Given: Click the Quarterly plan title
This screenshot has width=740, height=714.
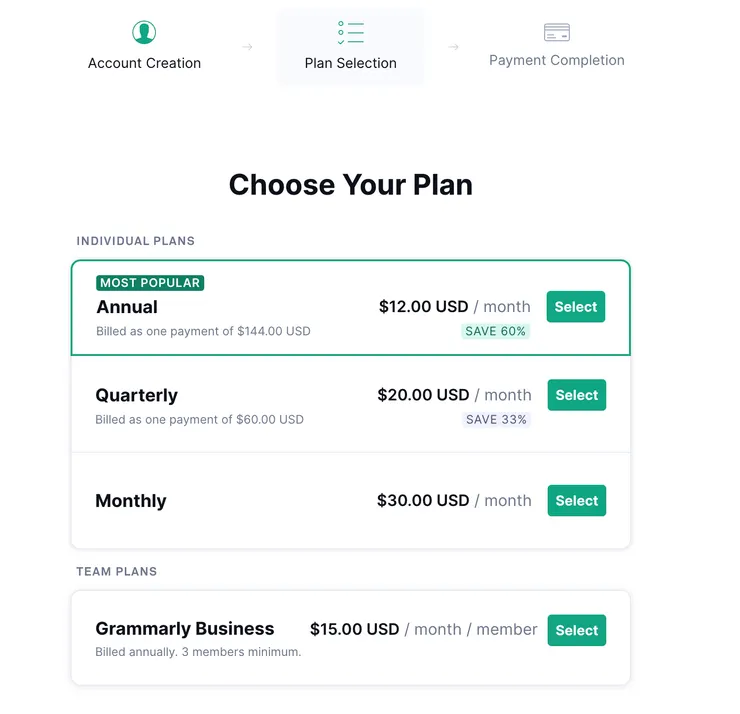Looking at the screenshot, I should (137, 395).
